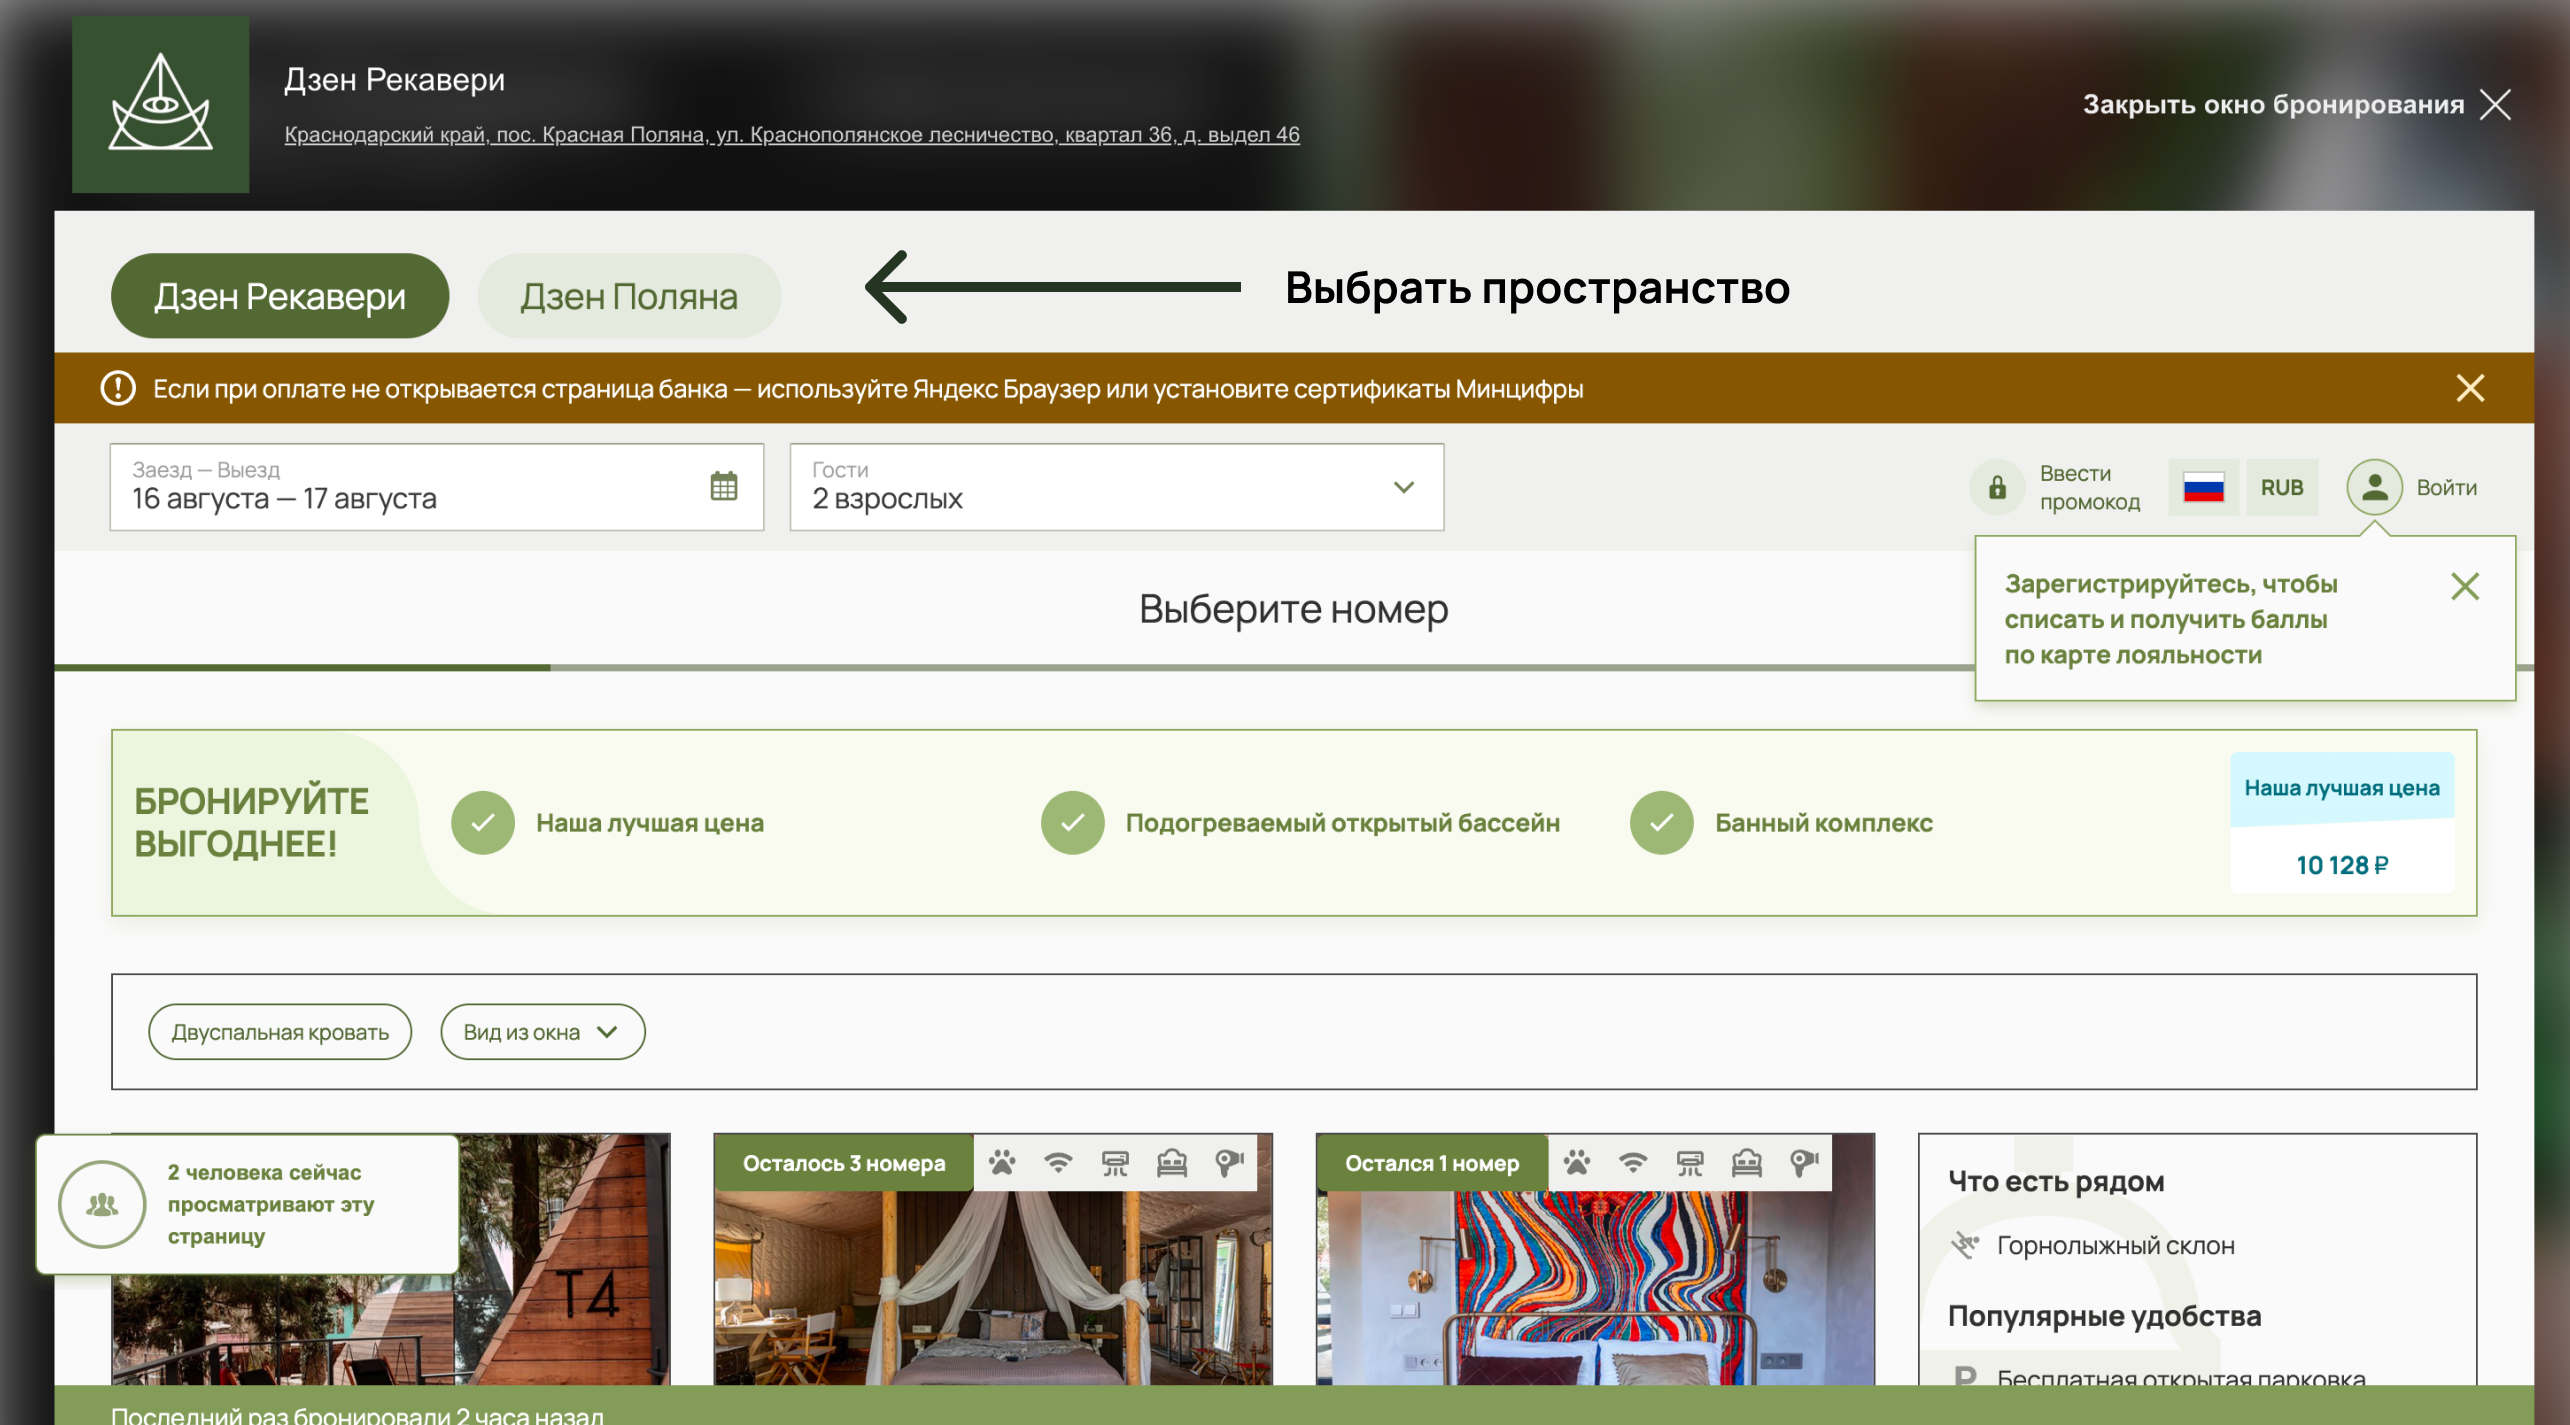The height and width of the screenshot is (1425, 2570).
Task: Click the Дзен Рекавери triangle logo
Action: coord(160,104)
